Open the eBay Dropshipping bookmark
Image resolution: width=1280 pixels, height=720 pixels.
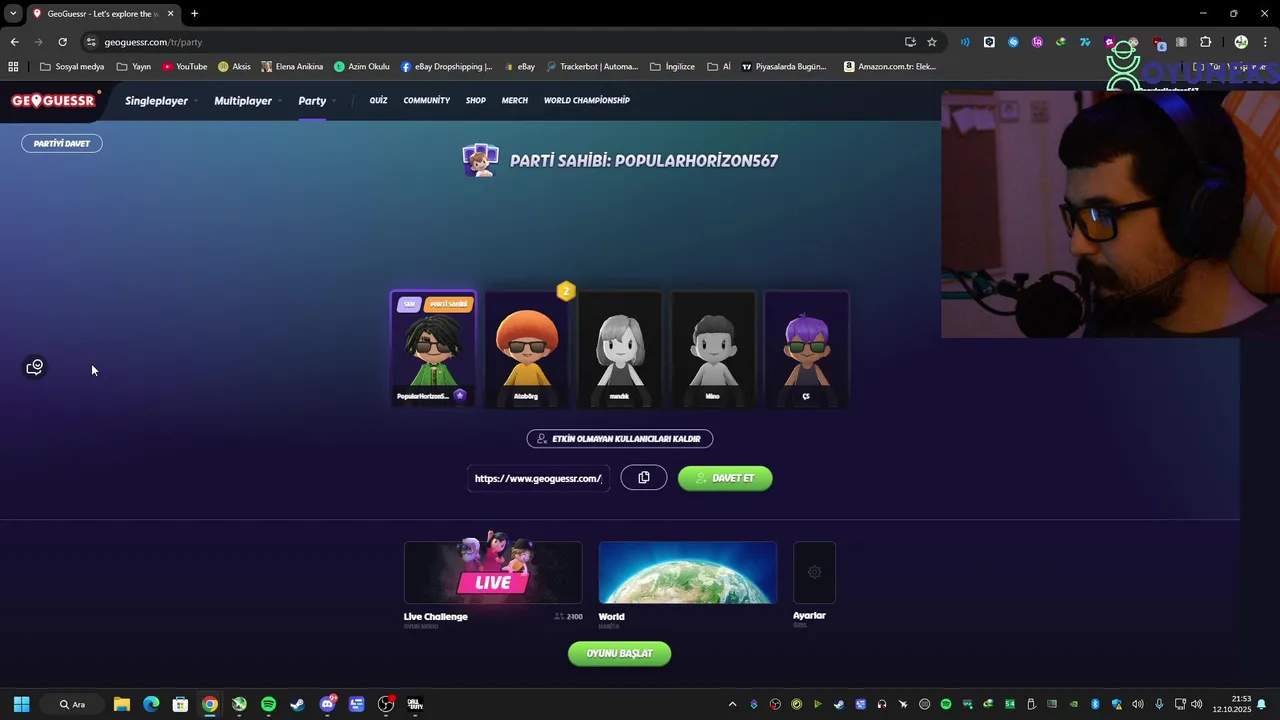point(447,67)
